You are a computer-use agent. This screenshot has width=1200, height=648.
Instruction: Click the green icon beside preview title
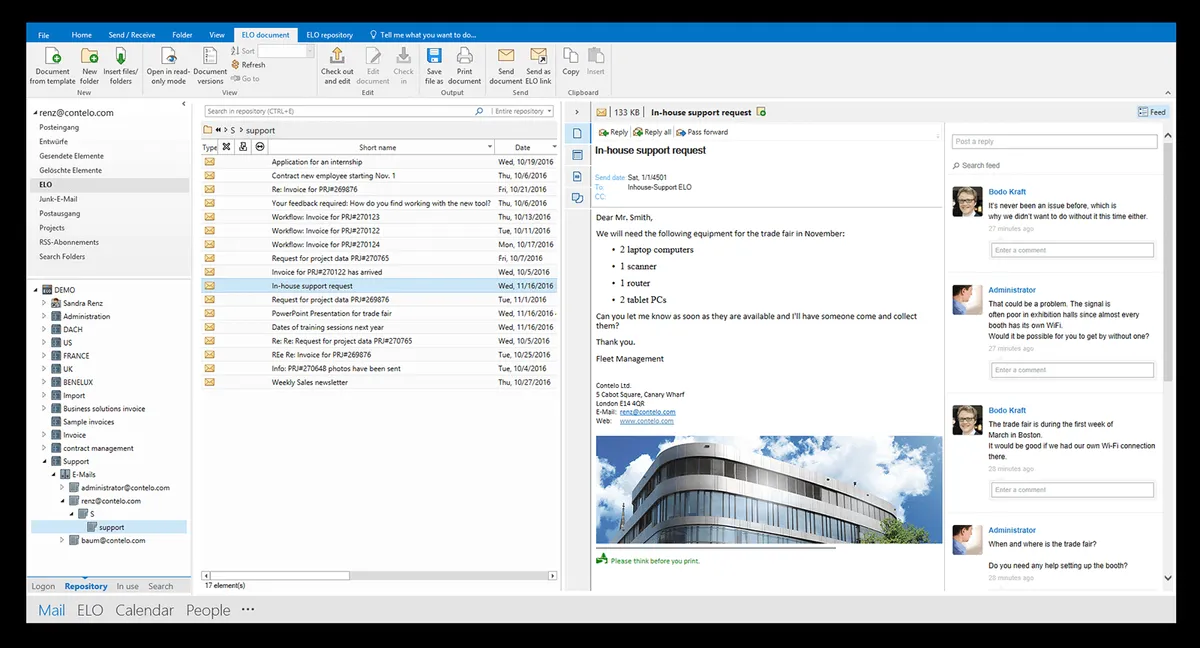click(x=762, y=112)
